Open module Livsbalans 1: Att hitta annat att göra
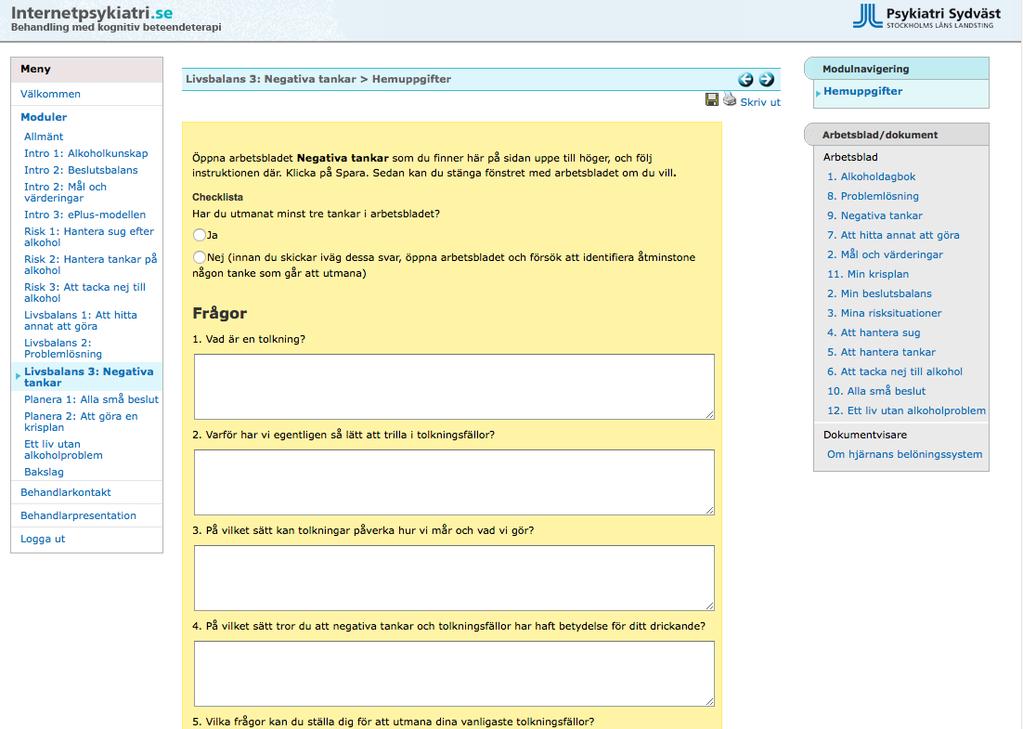This screenshot has width=1023, height=729. point(81,321)
